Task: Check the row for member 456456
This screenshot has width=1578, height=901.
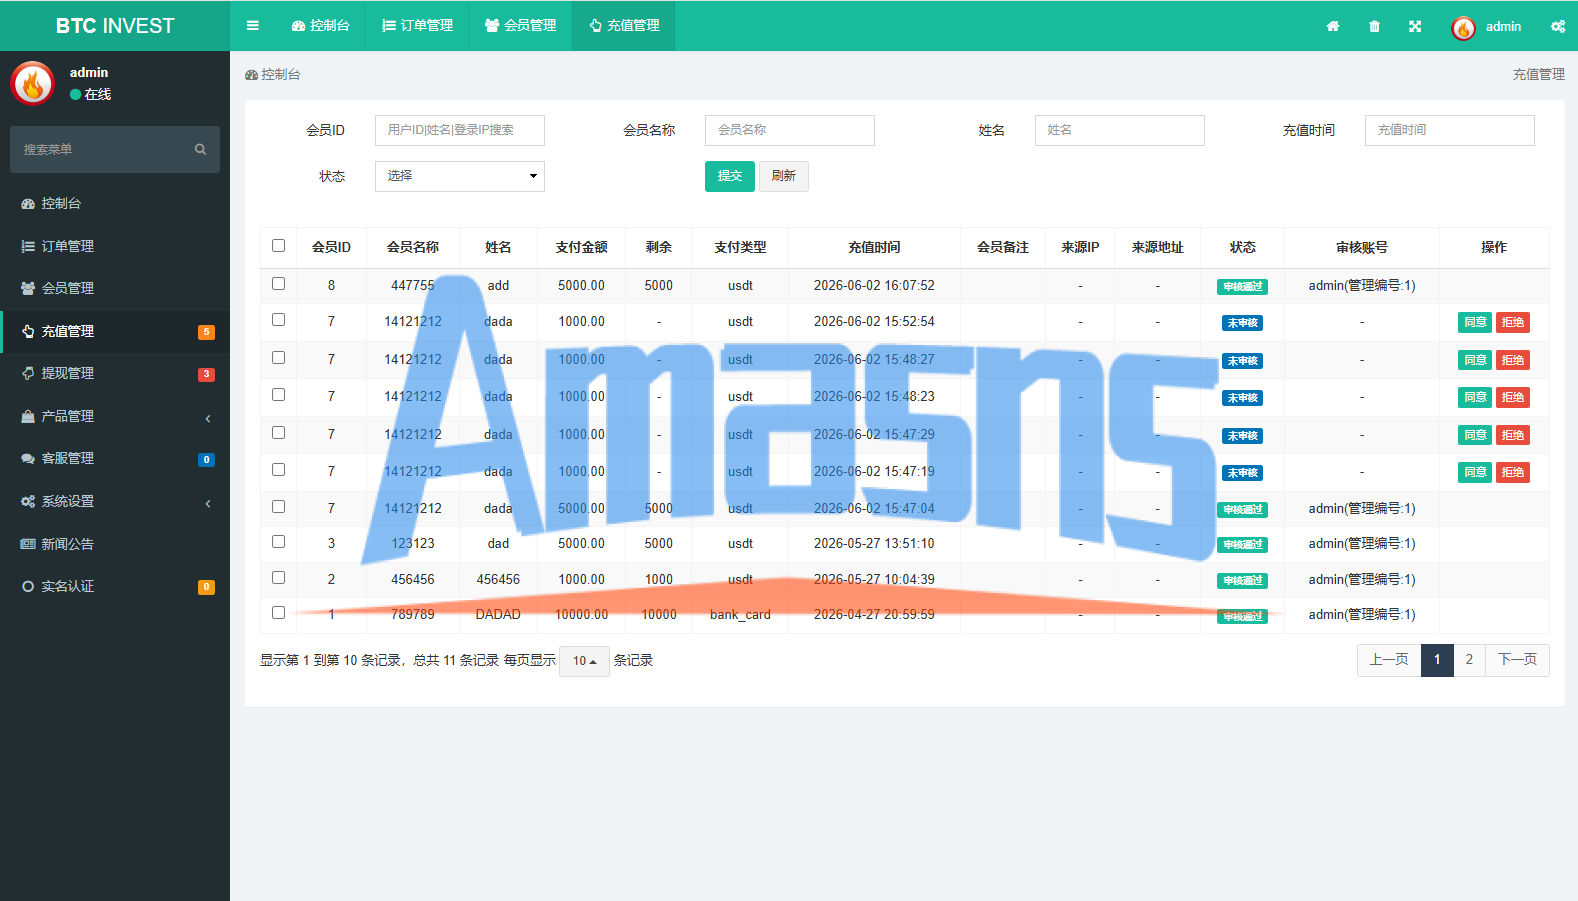Action: 278,578
